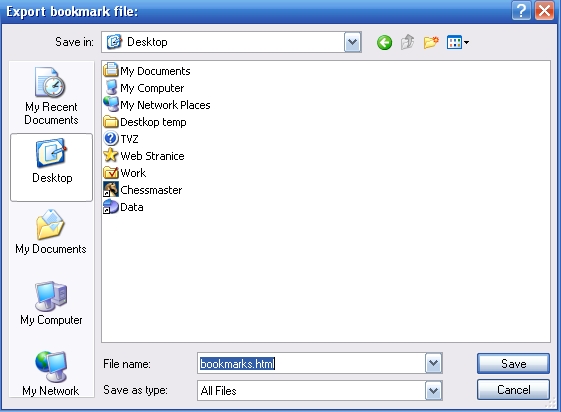Screen dimensions: 561x412
Task: Select the Work folder
Action: point(125,173)
